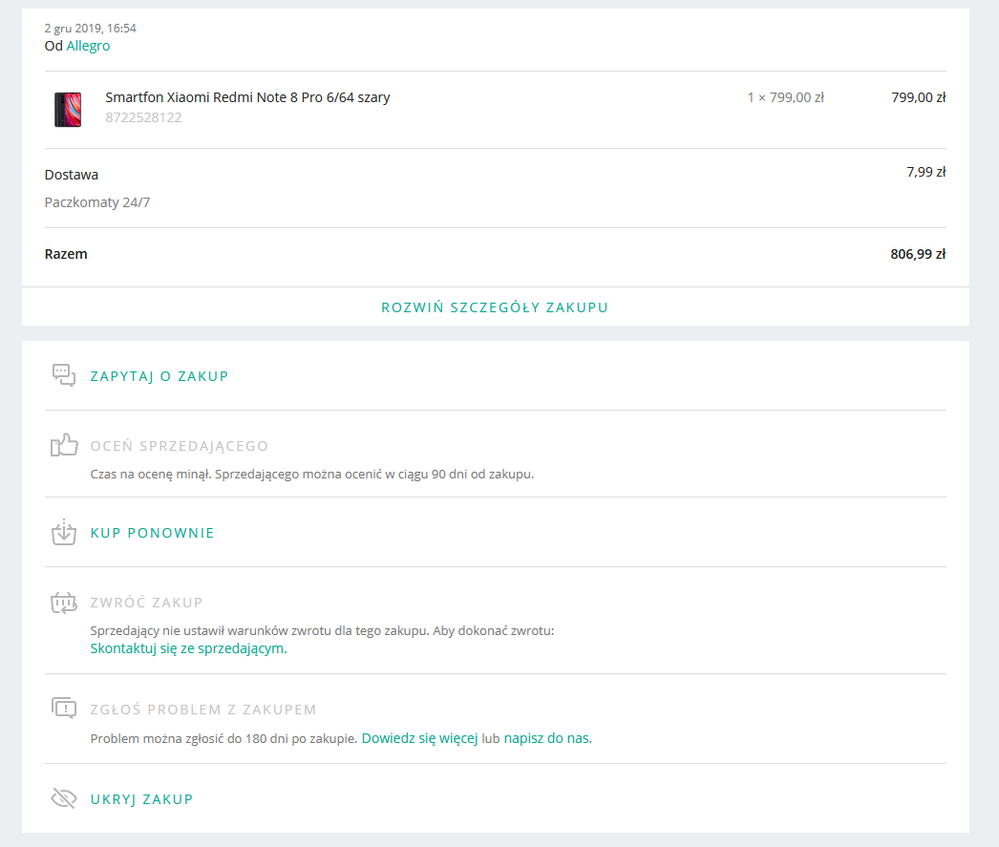999x847 pixels.
Task: Click the Sprzedający nie ustawił warunków zwrotu text
Action: (x=322, y=631)
